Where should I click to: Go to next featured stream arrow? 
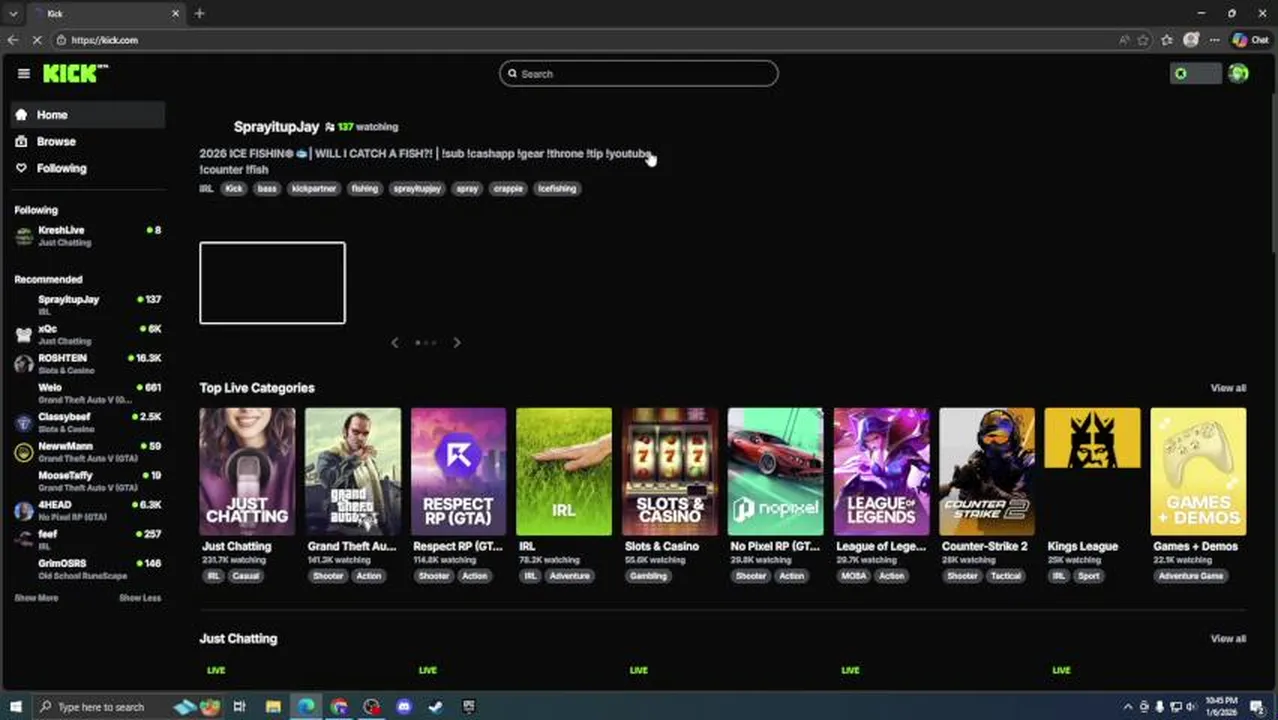point(457,343)
